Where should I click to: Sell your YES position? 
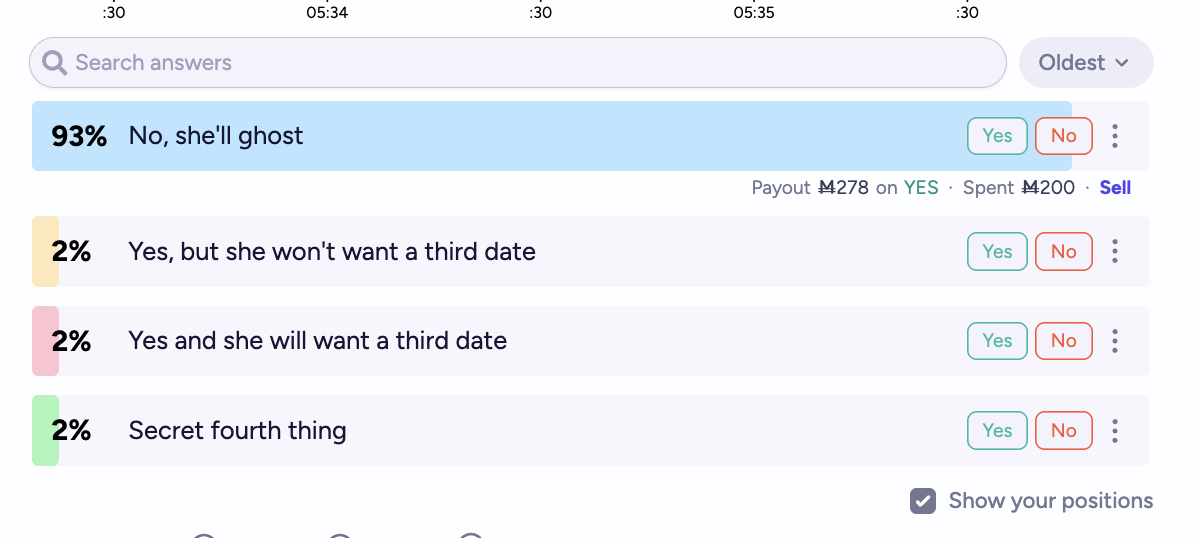coord(1115,188)
